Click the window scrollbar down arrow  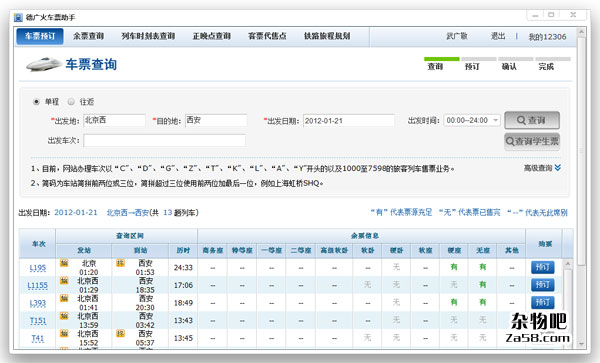click(581, 344)
